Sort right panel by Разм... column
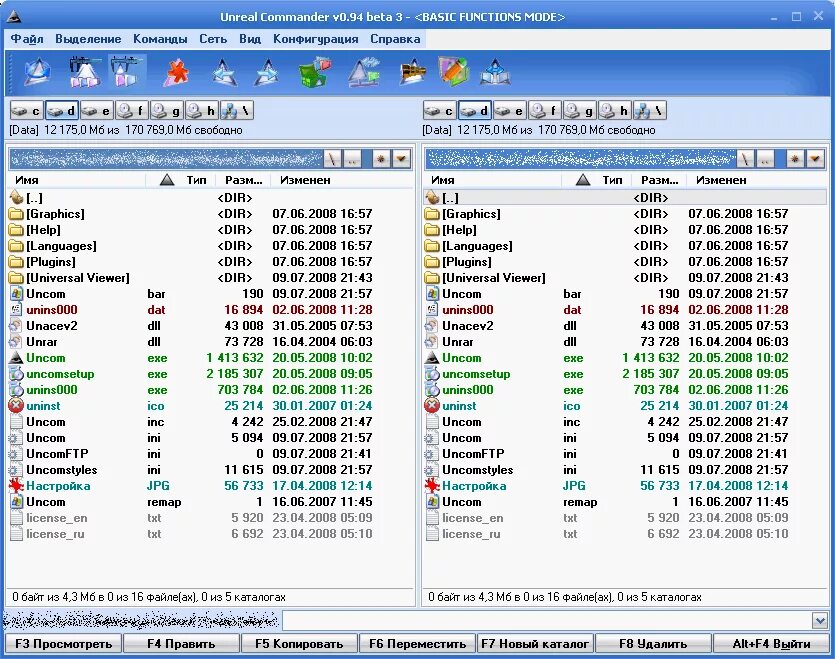 click(659, 180)
